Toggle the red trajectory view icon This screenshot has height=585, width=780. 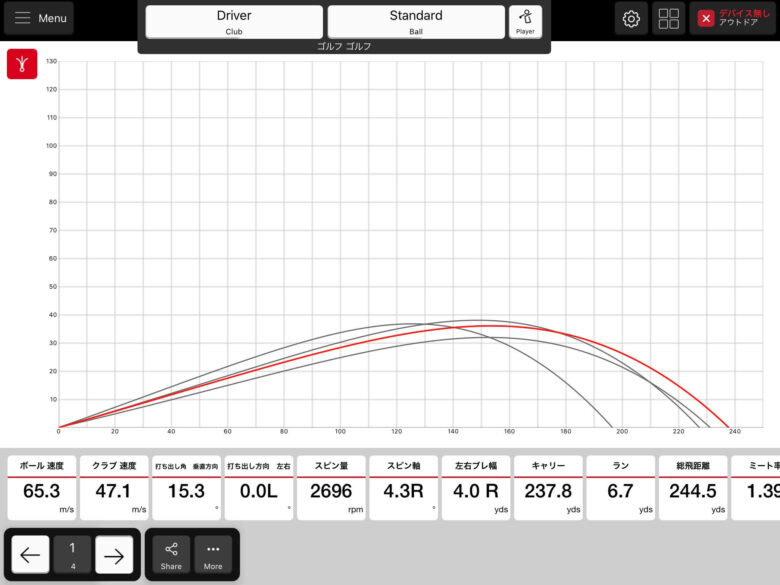point(22,64)
